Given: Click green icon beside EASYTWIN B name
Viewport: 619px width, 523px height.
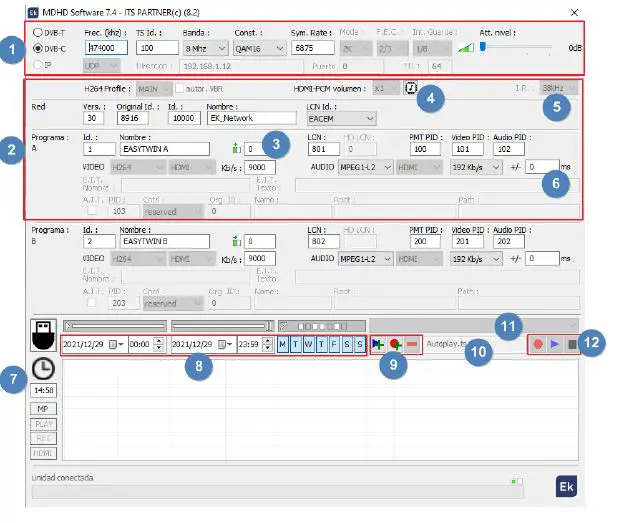Looking at the screenshot, I should [x=236, y=241].
